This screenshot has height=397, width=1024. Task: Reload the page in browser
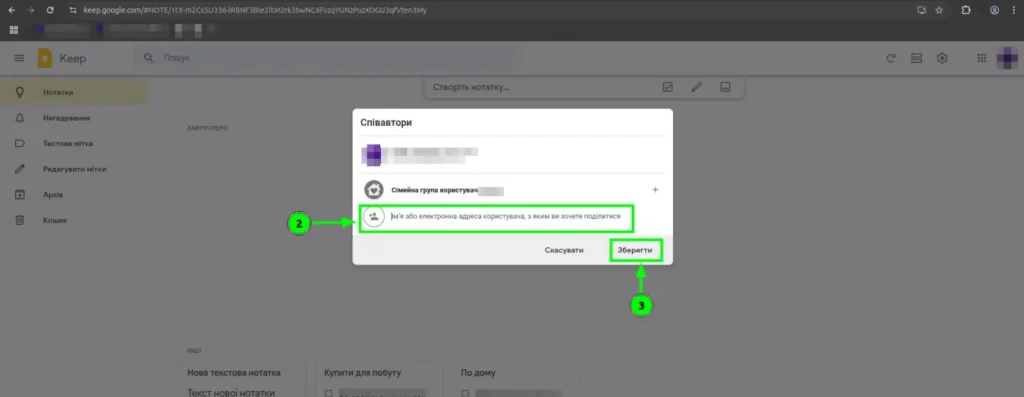coord(50,10)
